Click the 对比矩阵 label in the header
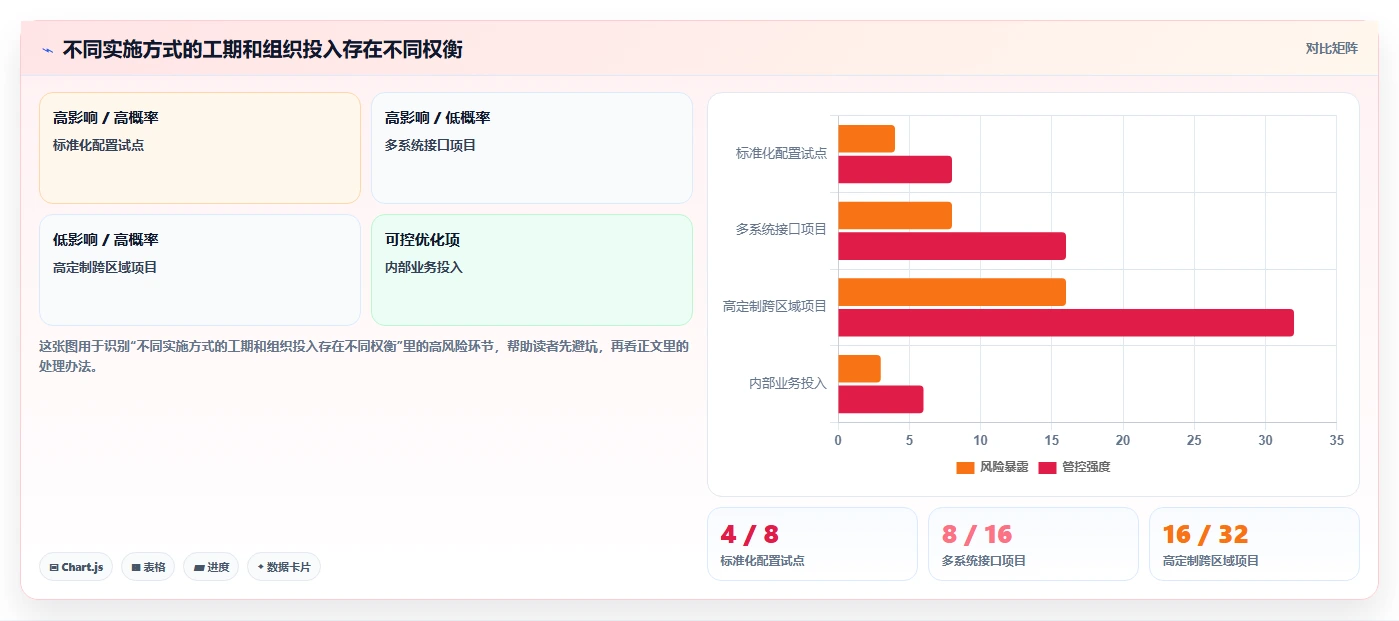 point(1331,48)
